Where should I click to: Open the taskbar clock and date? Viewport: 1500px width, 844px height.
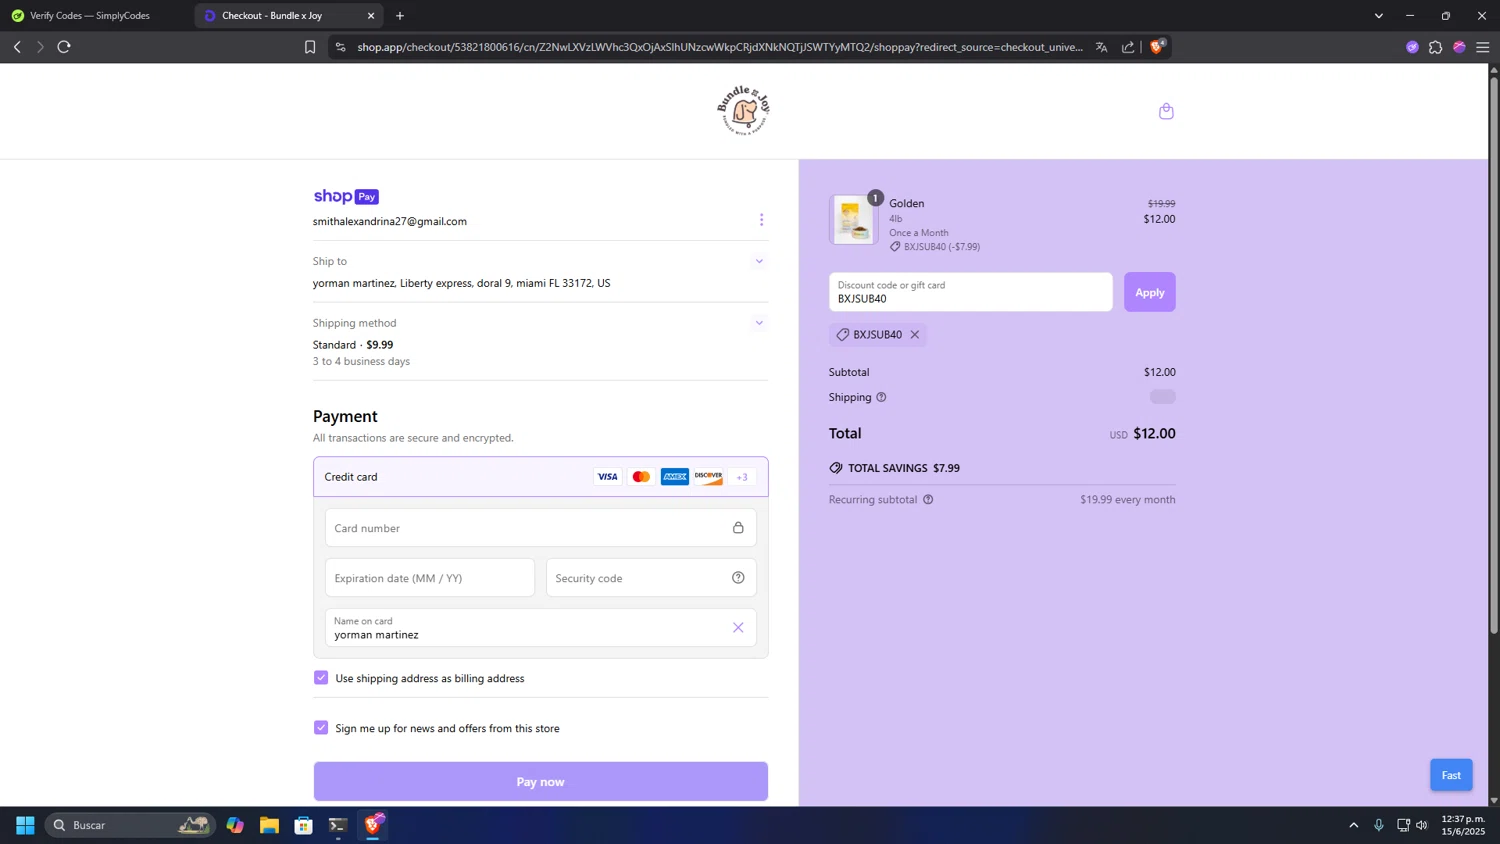(1463, 825)
